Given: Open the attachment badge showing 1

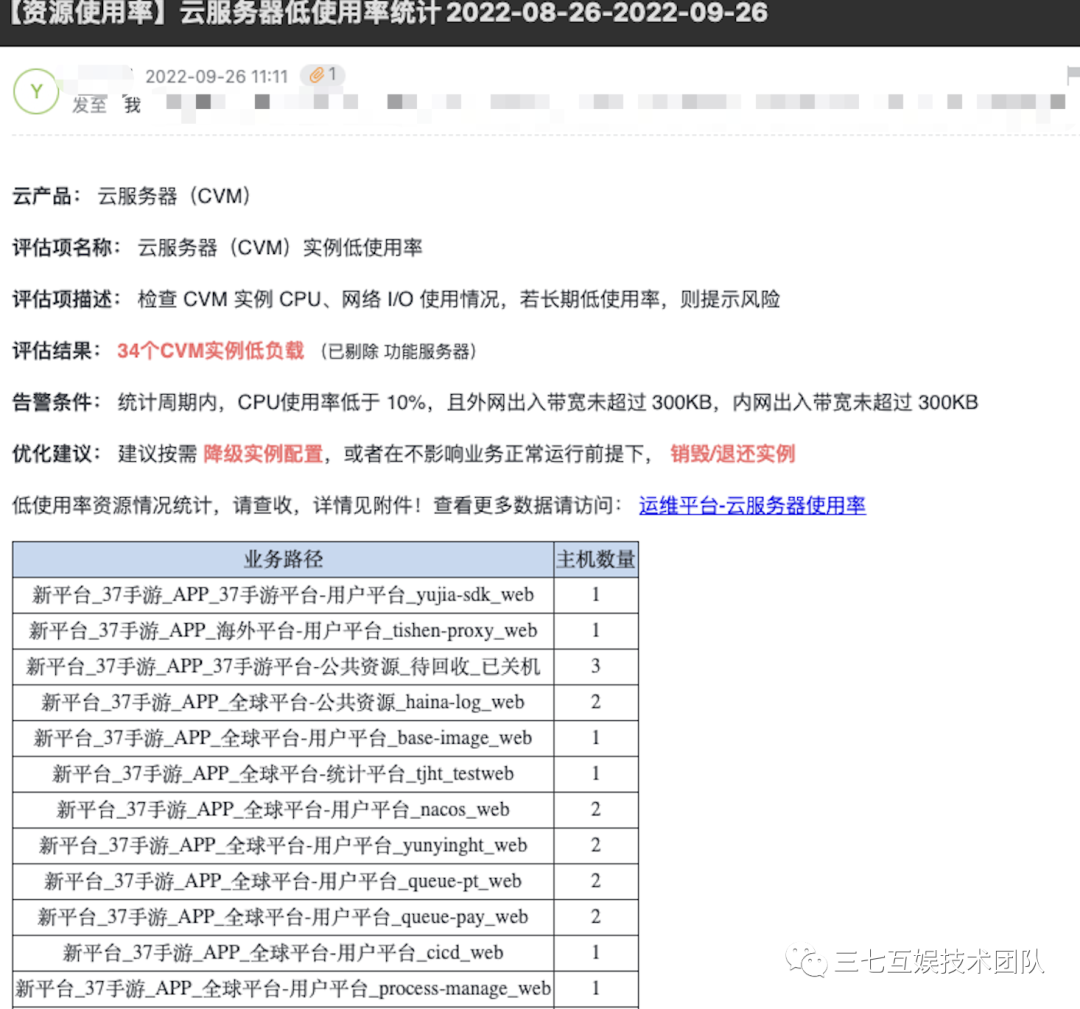Looking at the screenshot, I should click(x=323, y=75).
